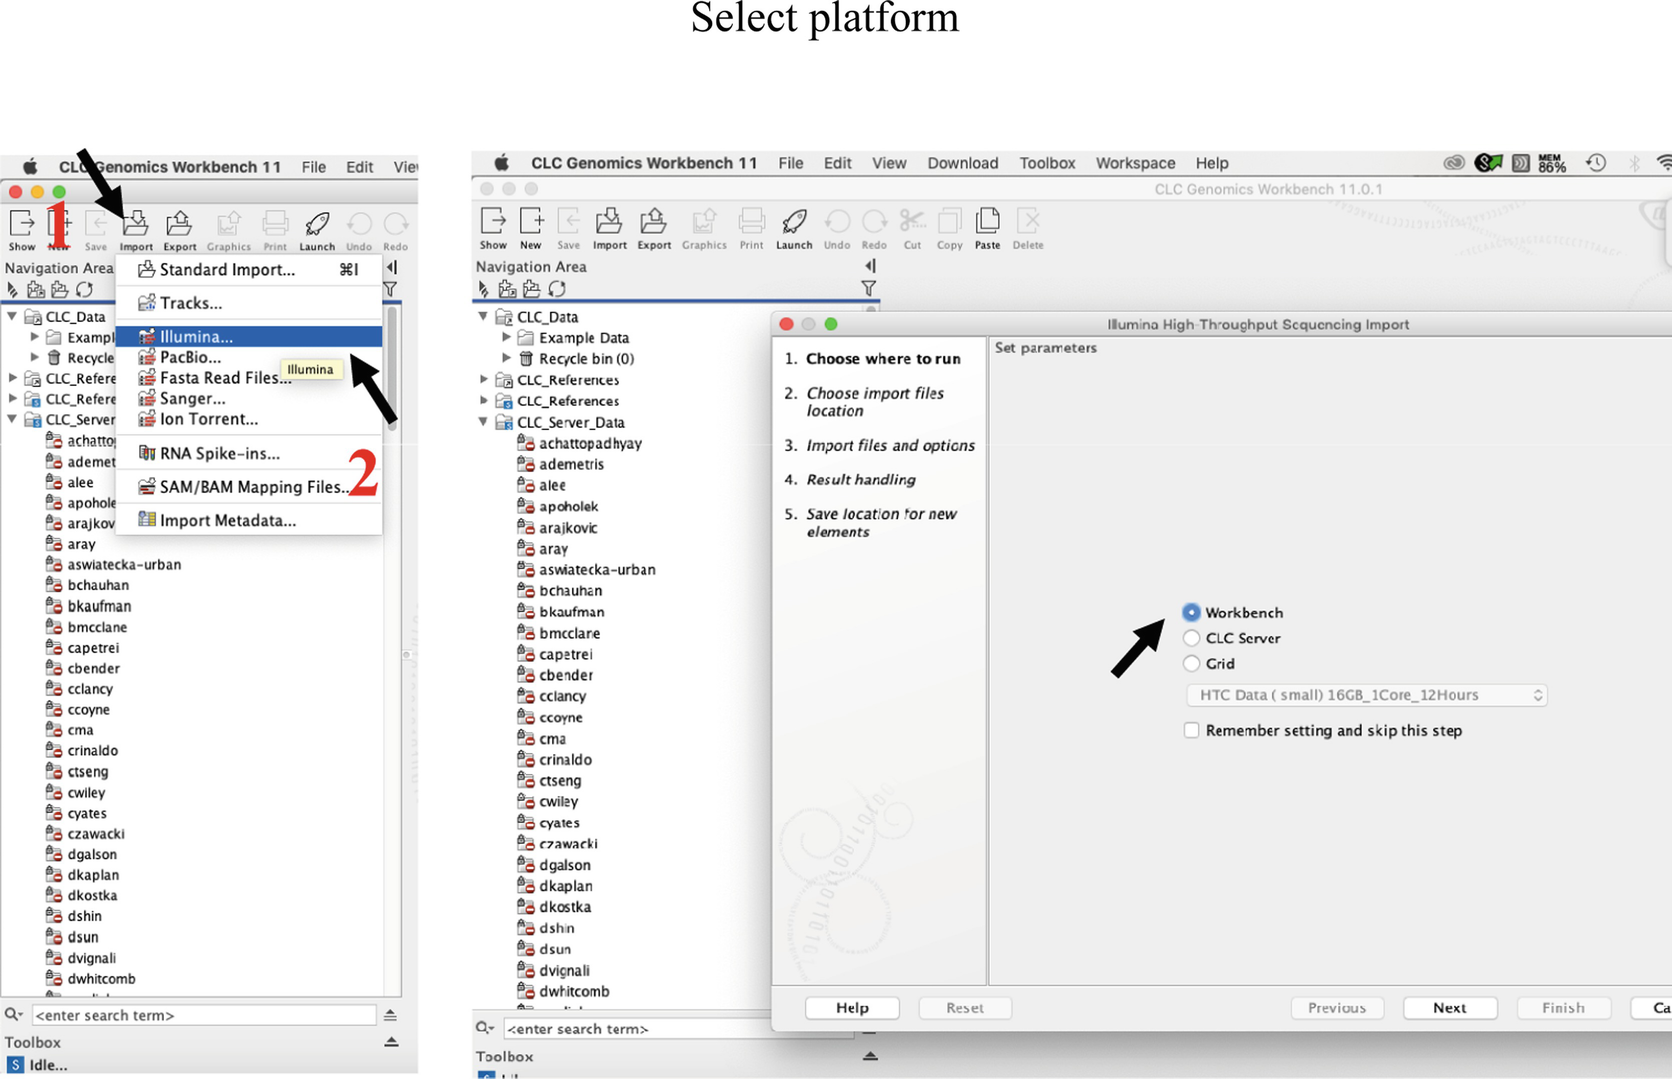
Task: Click search term field in left window
Action: pos(204,1015)
